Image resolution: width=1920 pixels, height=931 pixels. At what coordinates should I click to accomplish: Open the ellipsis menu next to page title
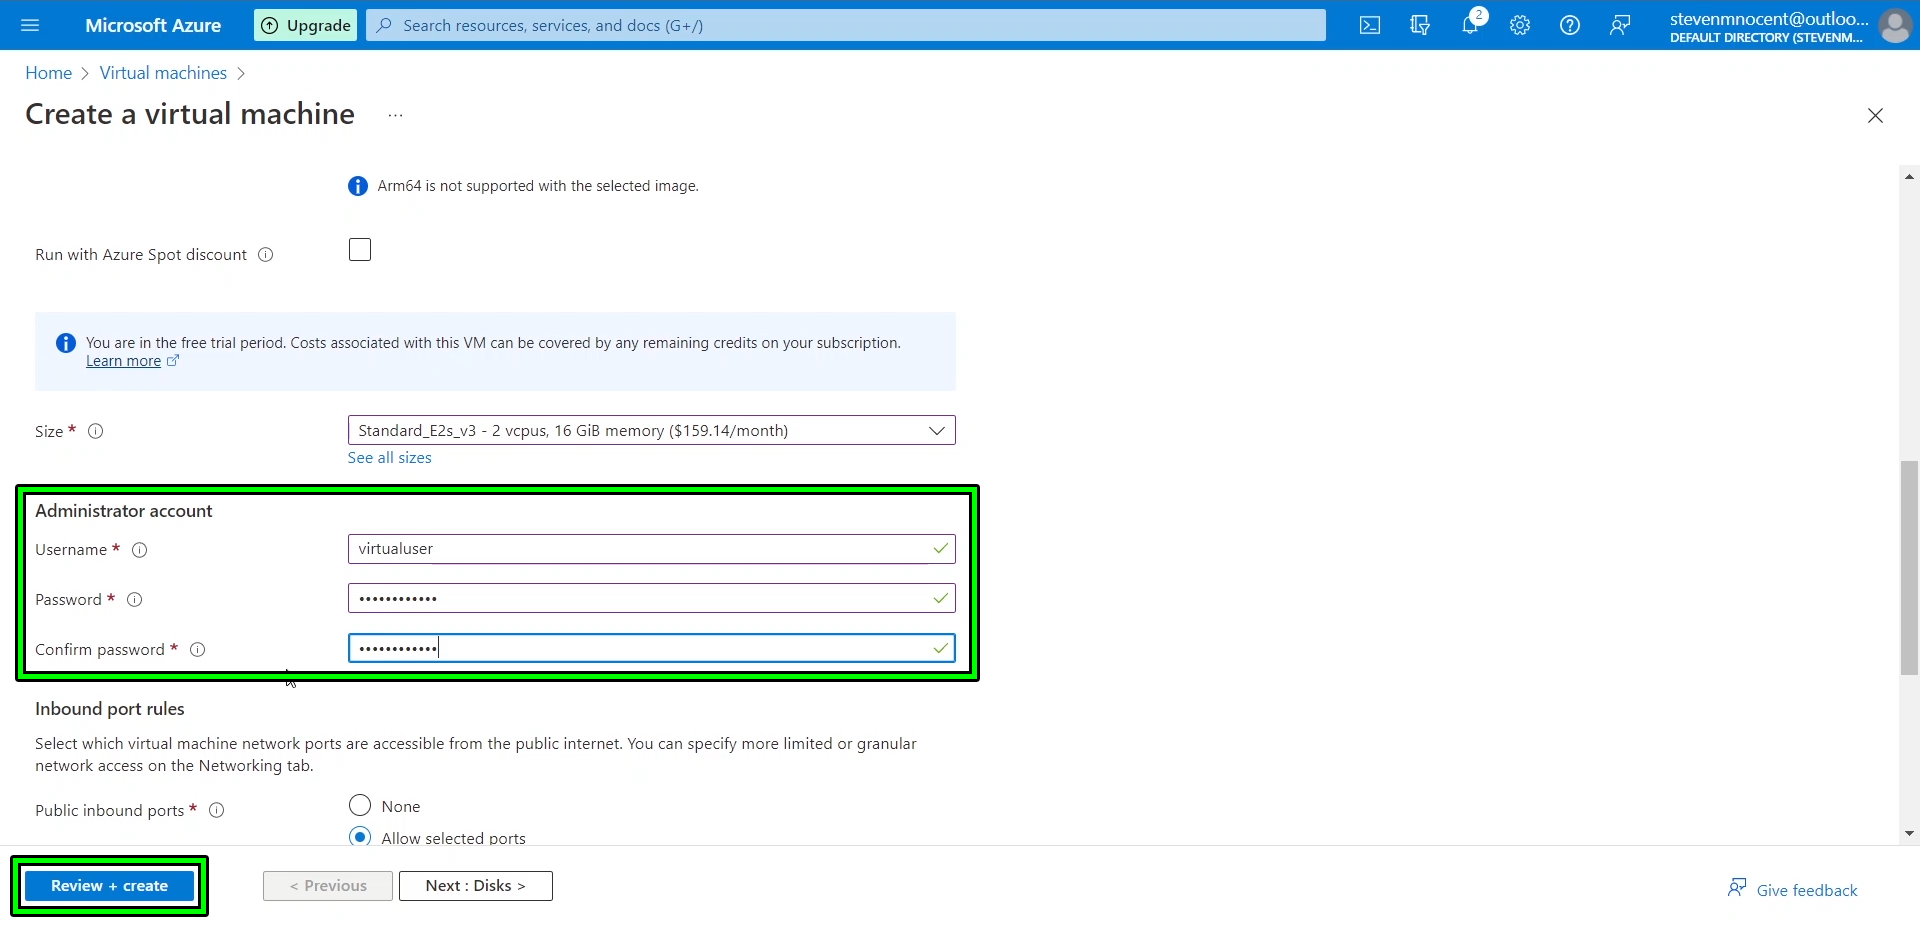(394, 116)
